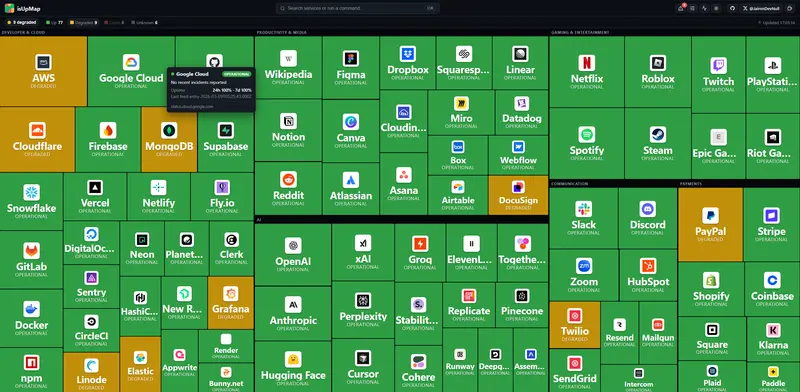Open the Anthropic tile
The height and width of the screenshot is (392, 800).
[x=293, y=313]
